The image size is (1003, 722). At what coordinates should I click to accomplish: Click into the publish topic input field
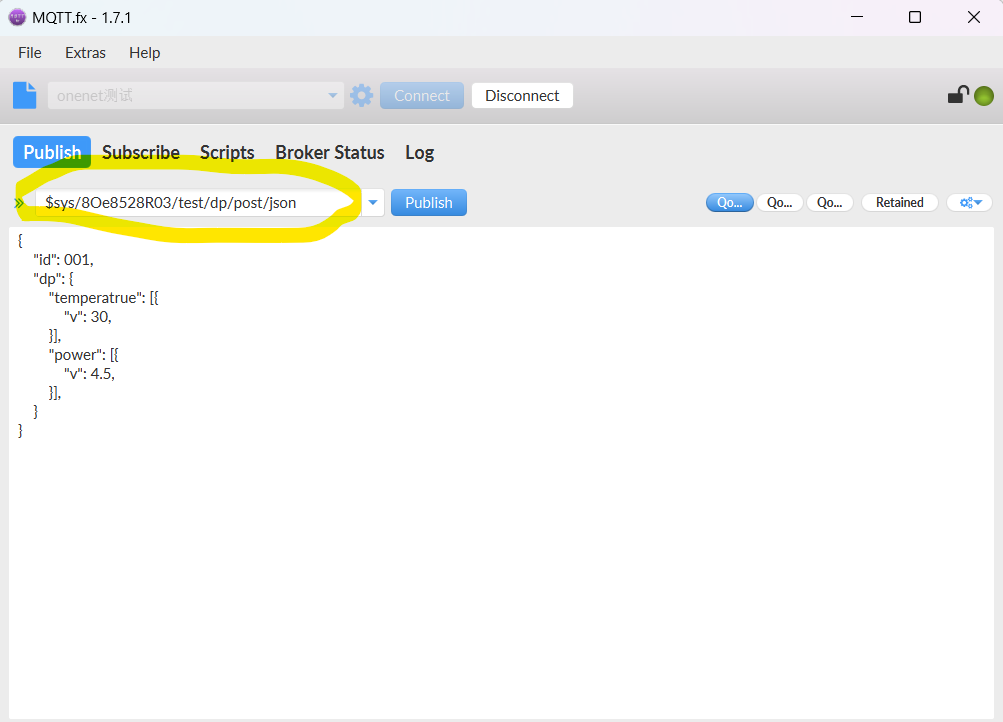point(198,203)
